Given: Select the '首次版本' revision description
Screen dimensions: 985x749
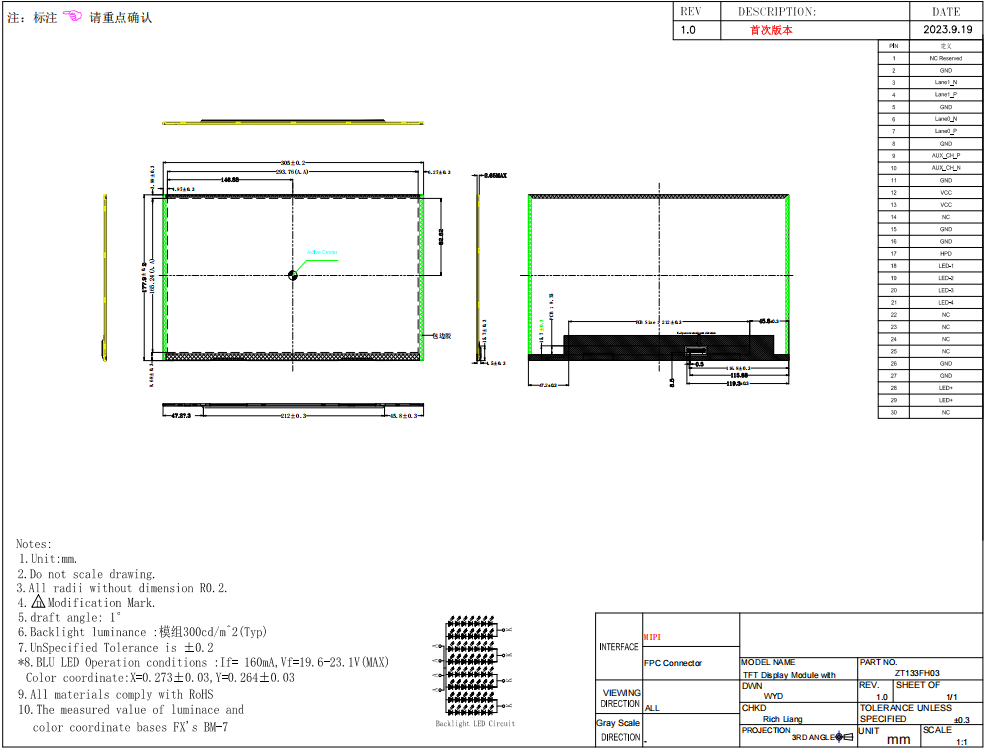Looking at the screenshot, I should [771, 30].
